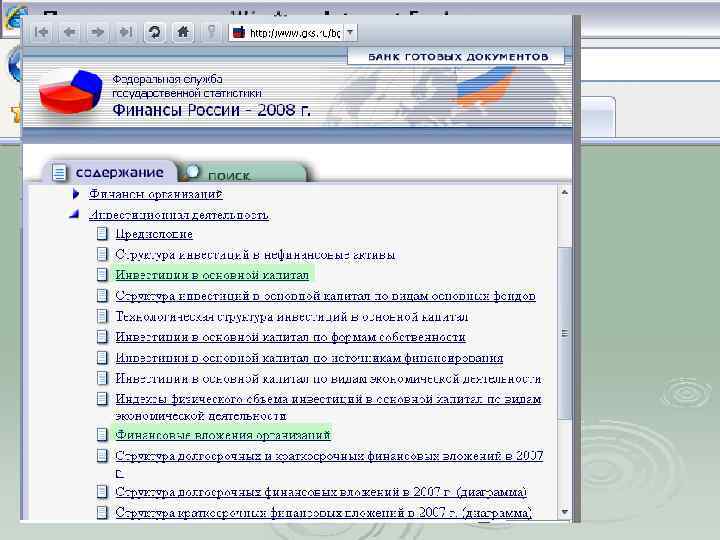This screenshot has width=720, height=540.
Task: Collapse the Инвестиционная деятельность tree node
Action: point(75,214)
